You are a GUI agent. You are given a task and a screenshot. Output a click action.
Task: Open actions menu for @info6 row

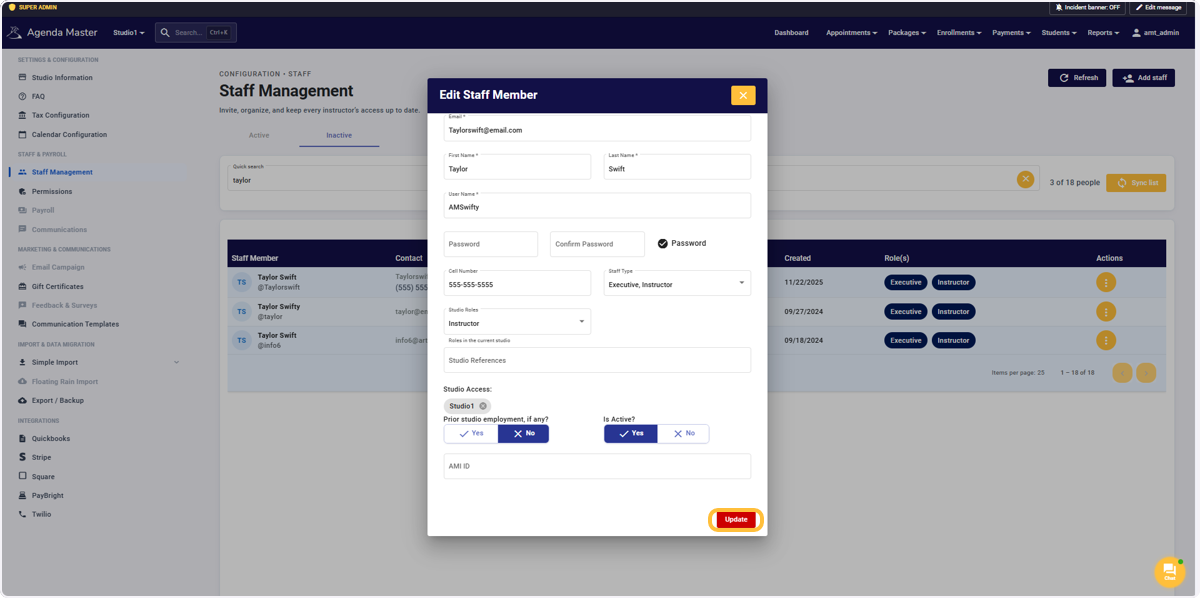click(1106, 340)
